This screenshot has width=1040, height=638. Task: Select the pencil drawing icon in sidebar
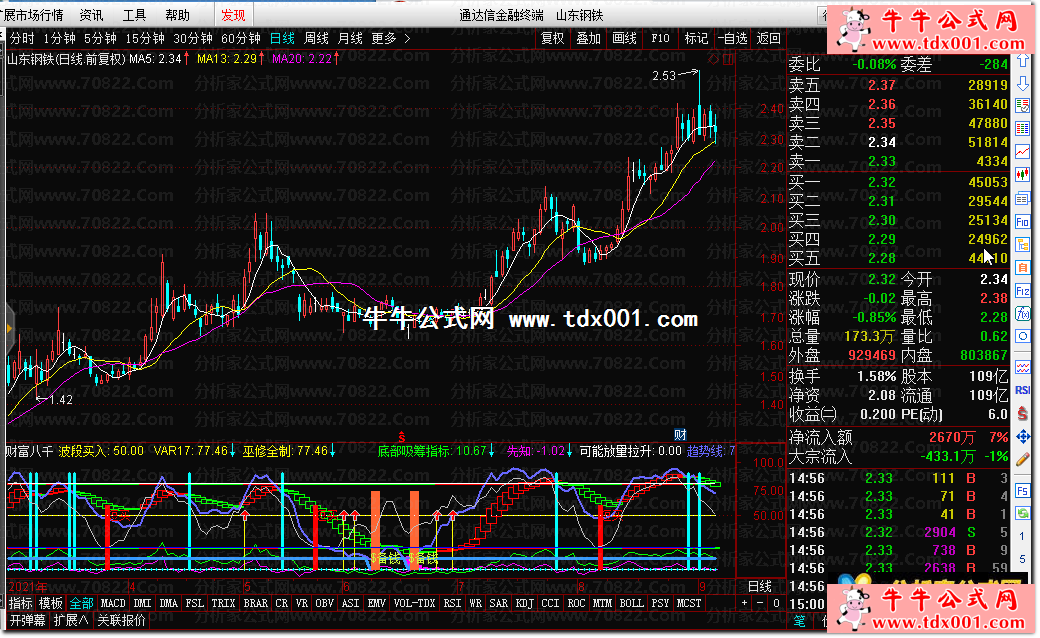coord(1022,458)
